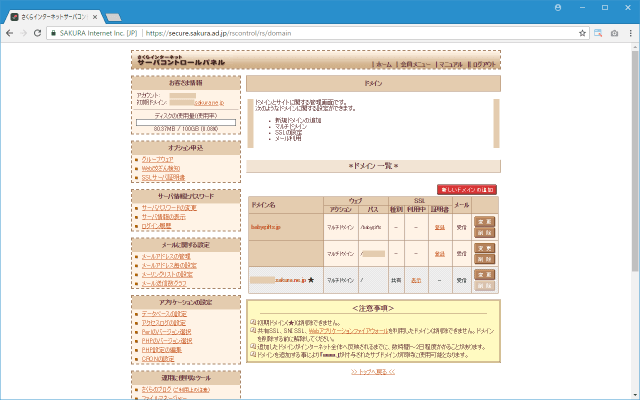This screenshot has height=400, width=640.
Task: Open サーバパスワードの変更 sidebar link
Action: 168,207
